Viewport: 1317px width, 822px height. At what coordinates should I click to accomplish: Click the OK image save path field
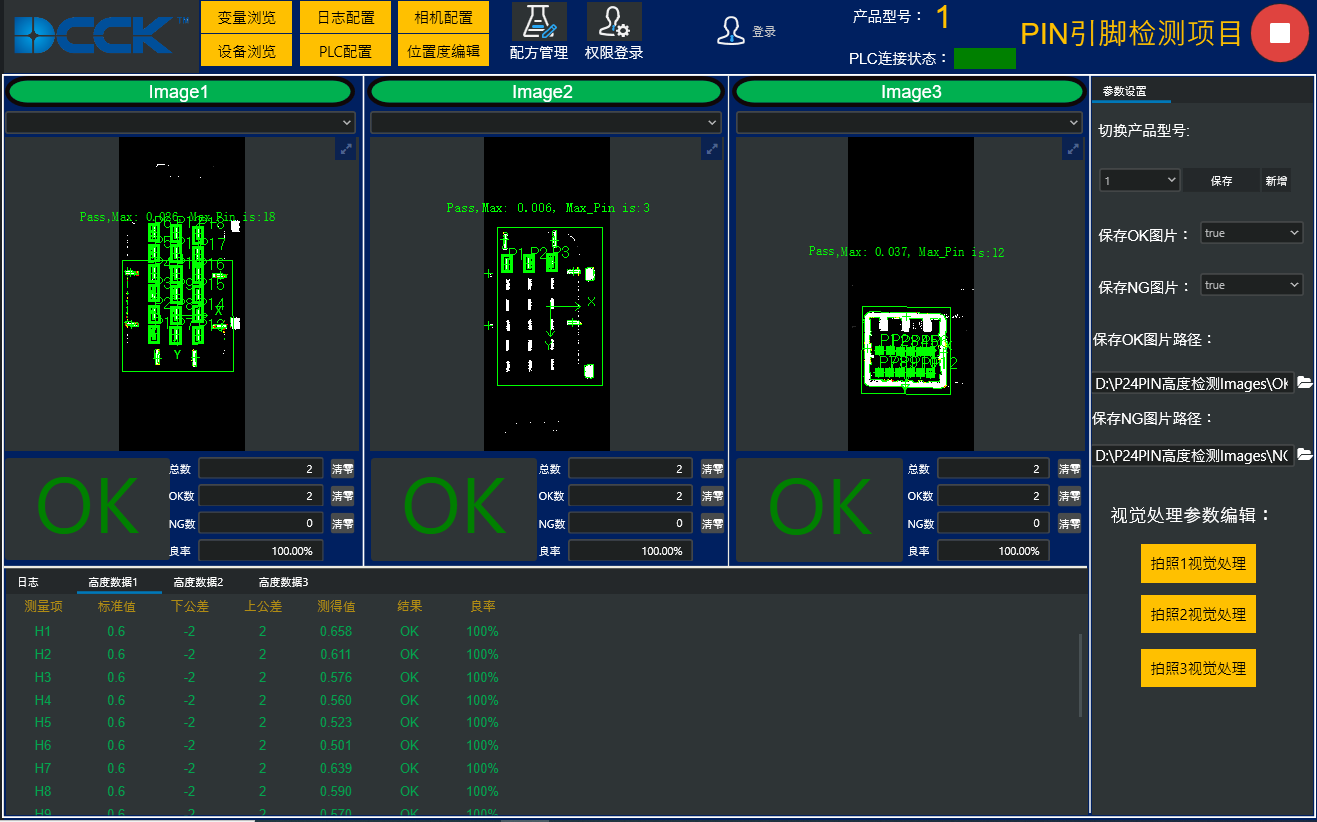click(x=1192, y=383)
